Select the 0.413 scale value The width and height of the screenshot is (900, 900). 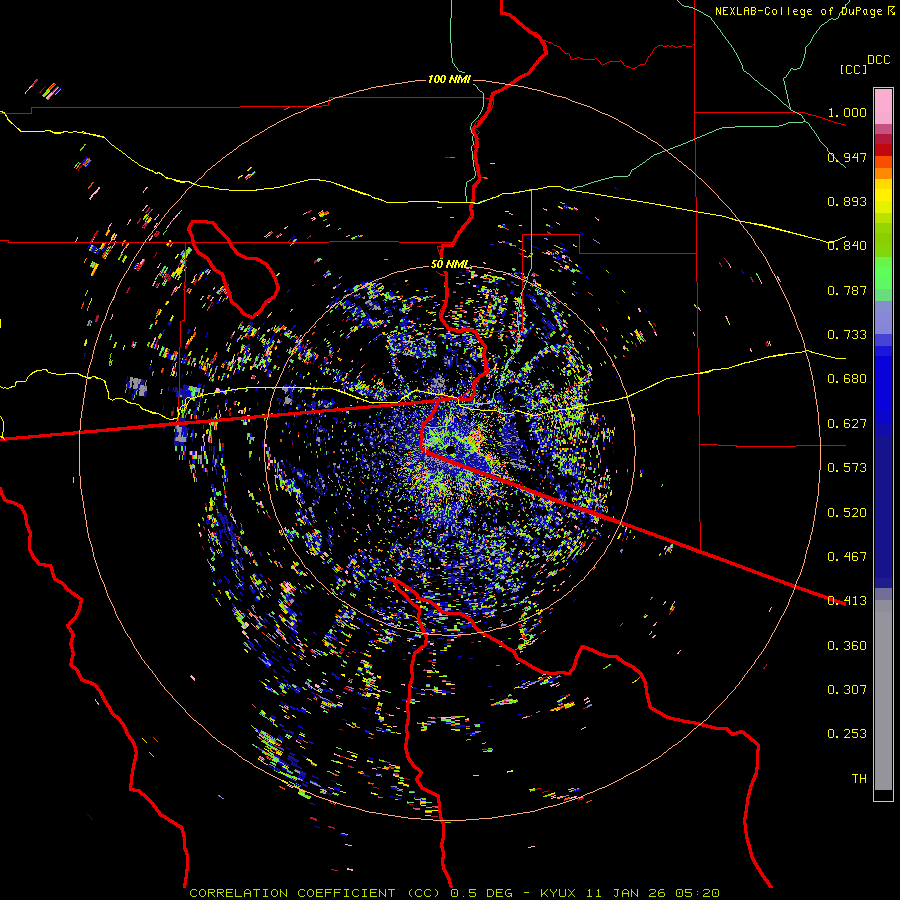[x=847, y=601]
